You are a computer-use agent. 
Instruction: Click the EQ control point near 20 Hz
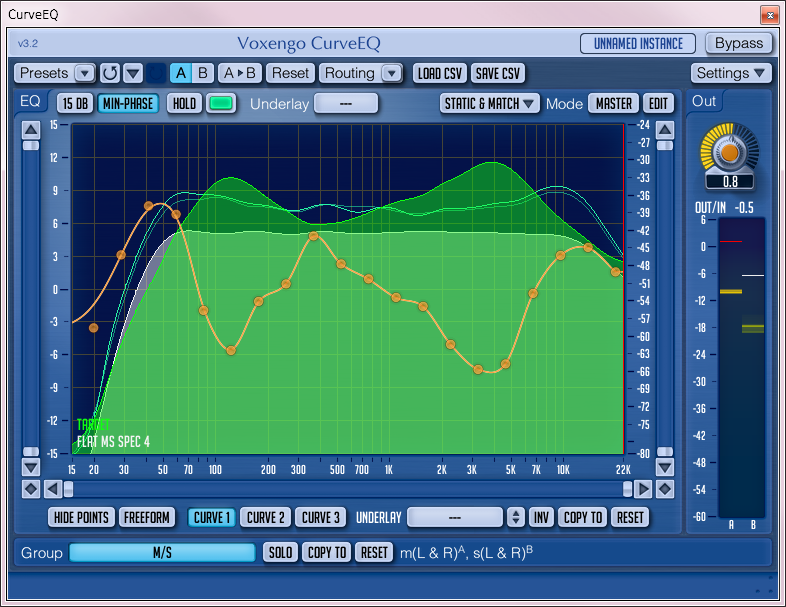[93, 328]
